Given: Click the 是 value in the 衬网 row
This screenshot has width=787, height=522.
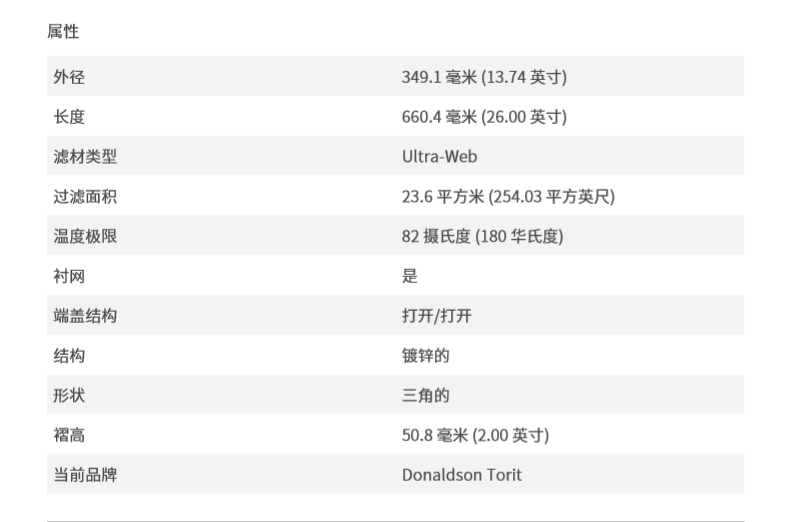Looking at the screenshot, I should [410, 276].
